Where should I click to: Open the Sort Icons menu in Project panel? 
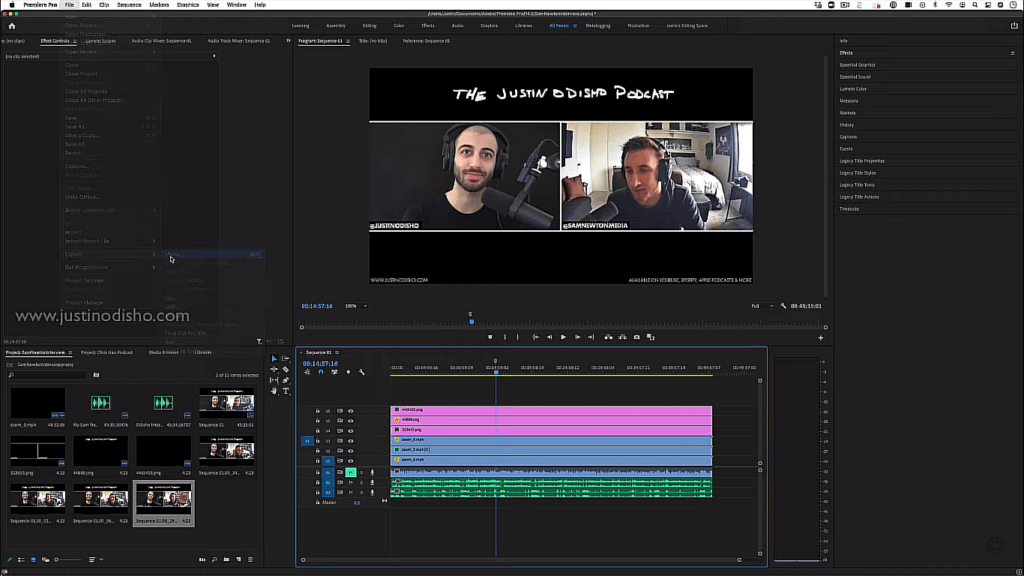[x=93, y=560]
